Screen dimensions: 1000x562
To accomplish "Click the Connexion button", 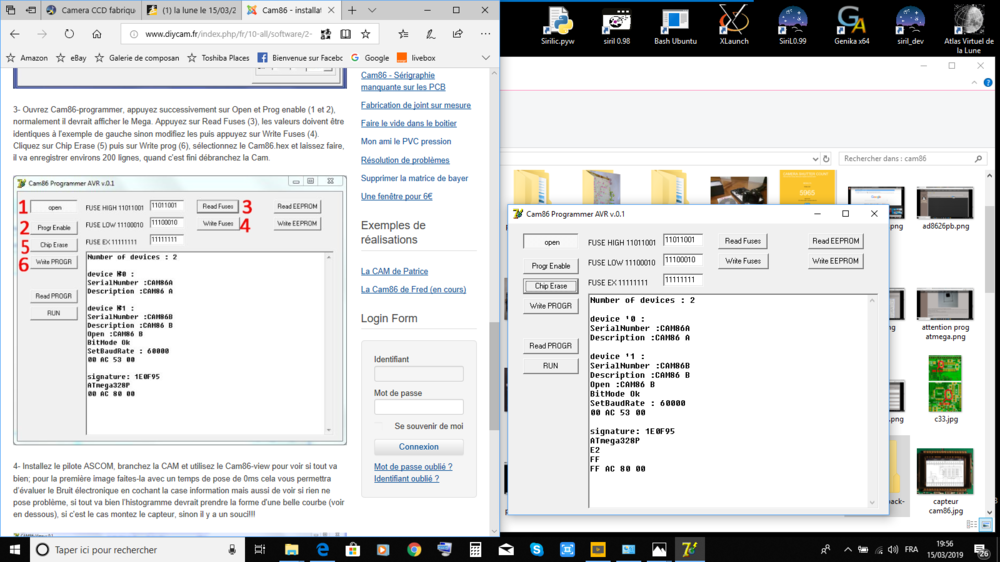I will (418, 447).
